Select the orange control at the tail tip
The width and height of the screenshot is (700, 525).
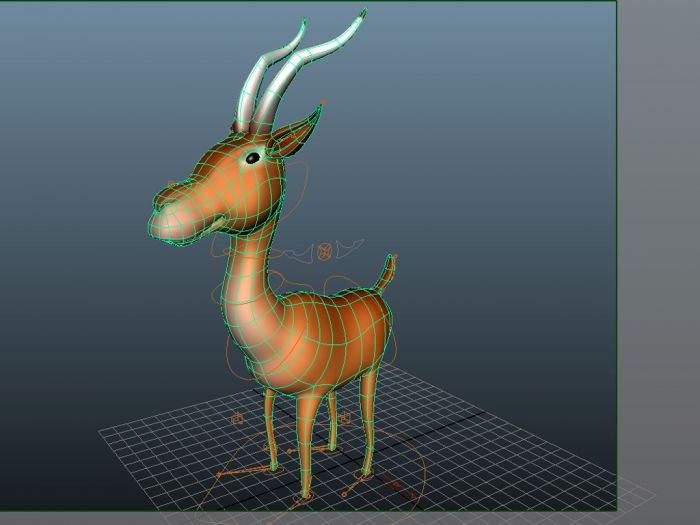click(x=393, y=257)
